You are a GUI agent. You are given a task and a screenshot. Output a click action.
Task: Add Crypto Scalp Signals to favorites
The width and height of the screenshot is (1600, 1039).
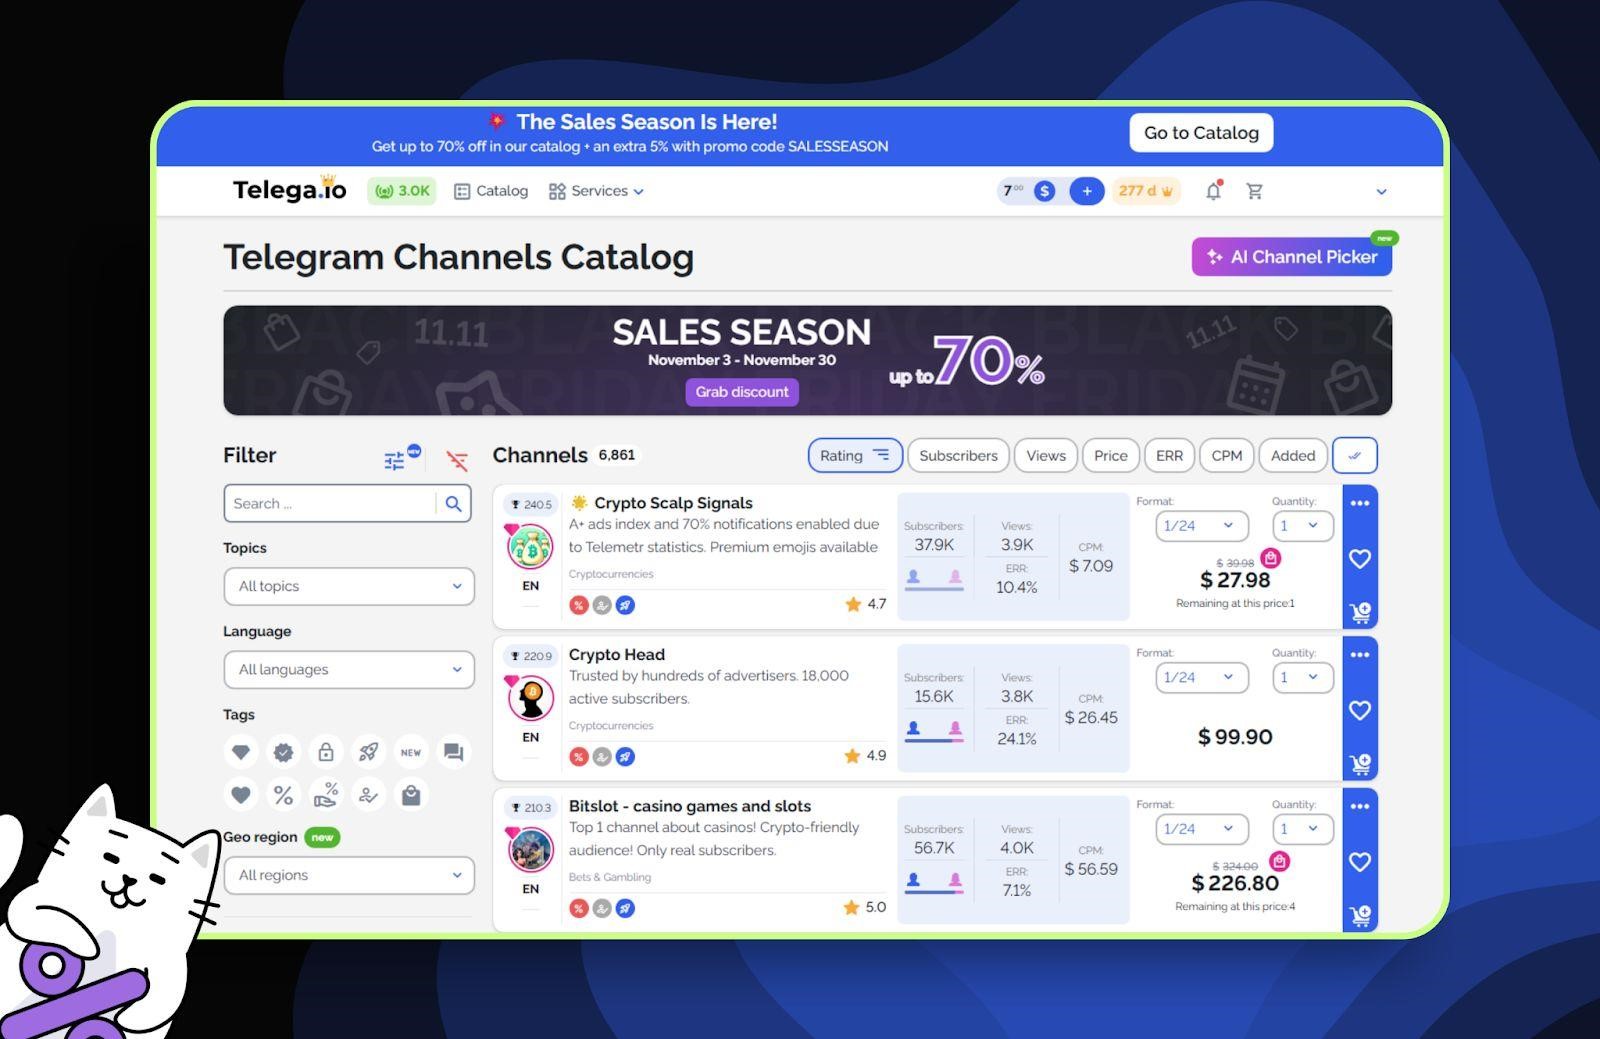point(1360,559)
